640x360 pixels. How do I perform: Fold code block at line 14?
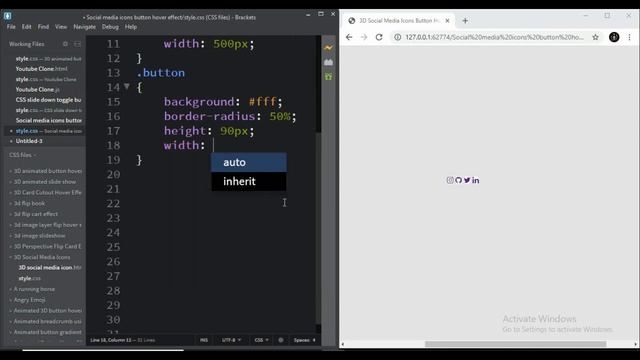tap(127, 87)
